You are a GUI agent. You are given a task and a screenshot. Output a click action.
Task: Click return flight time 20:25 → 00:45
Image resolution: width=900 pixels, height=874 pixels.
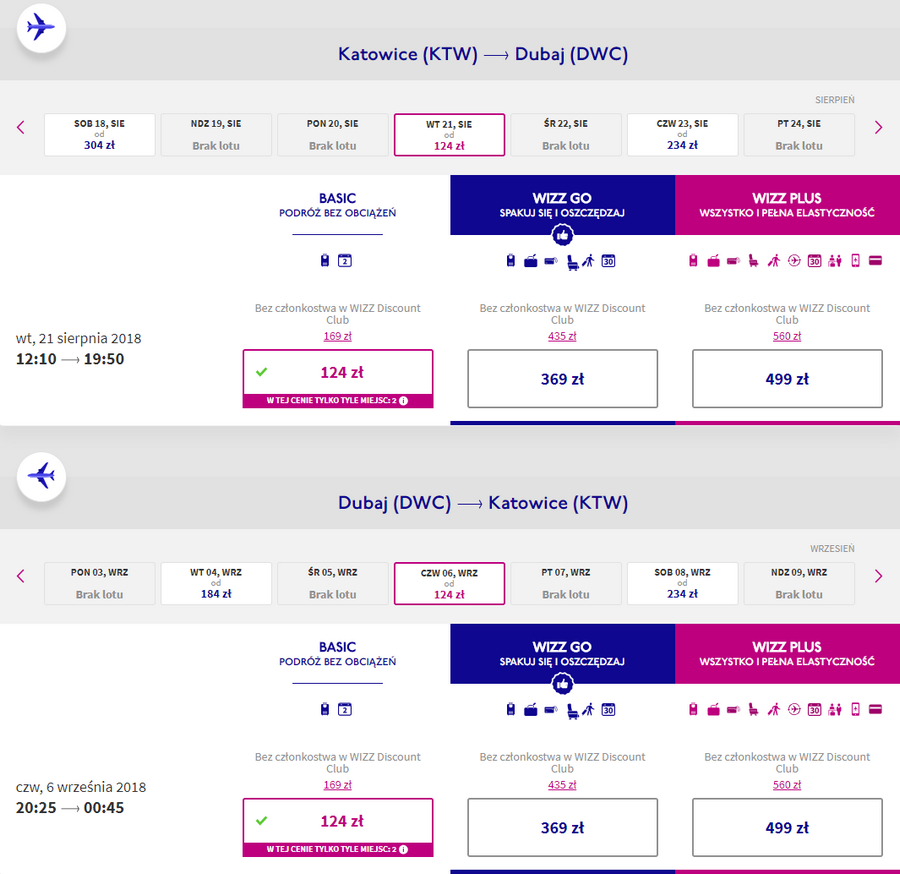pos(70,808)
